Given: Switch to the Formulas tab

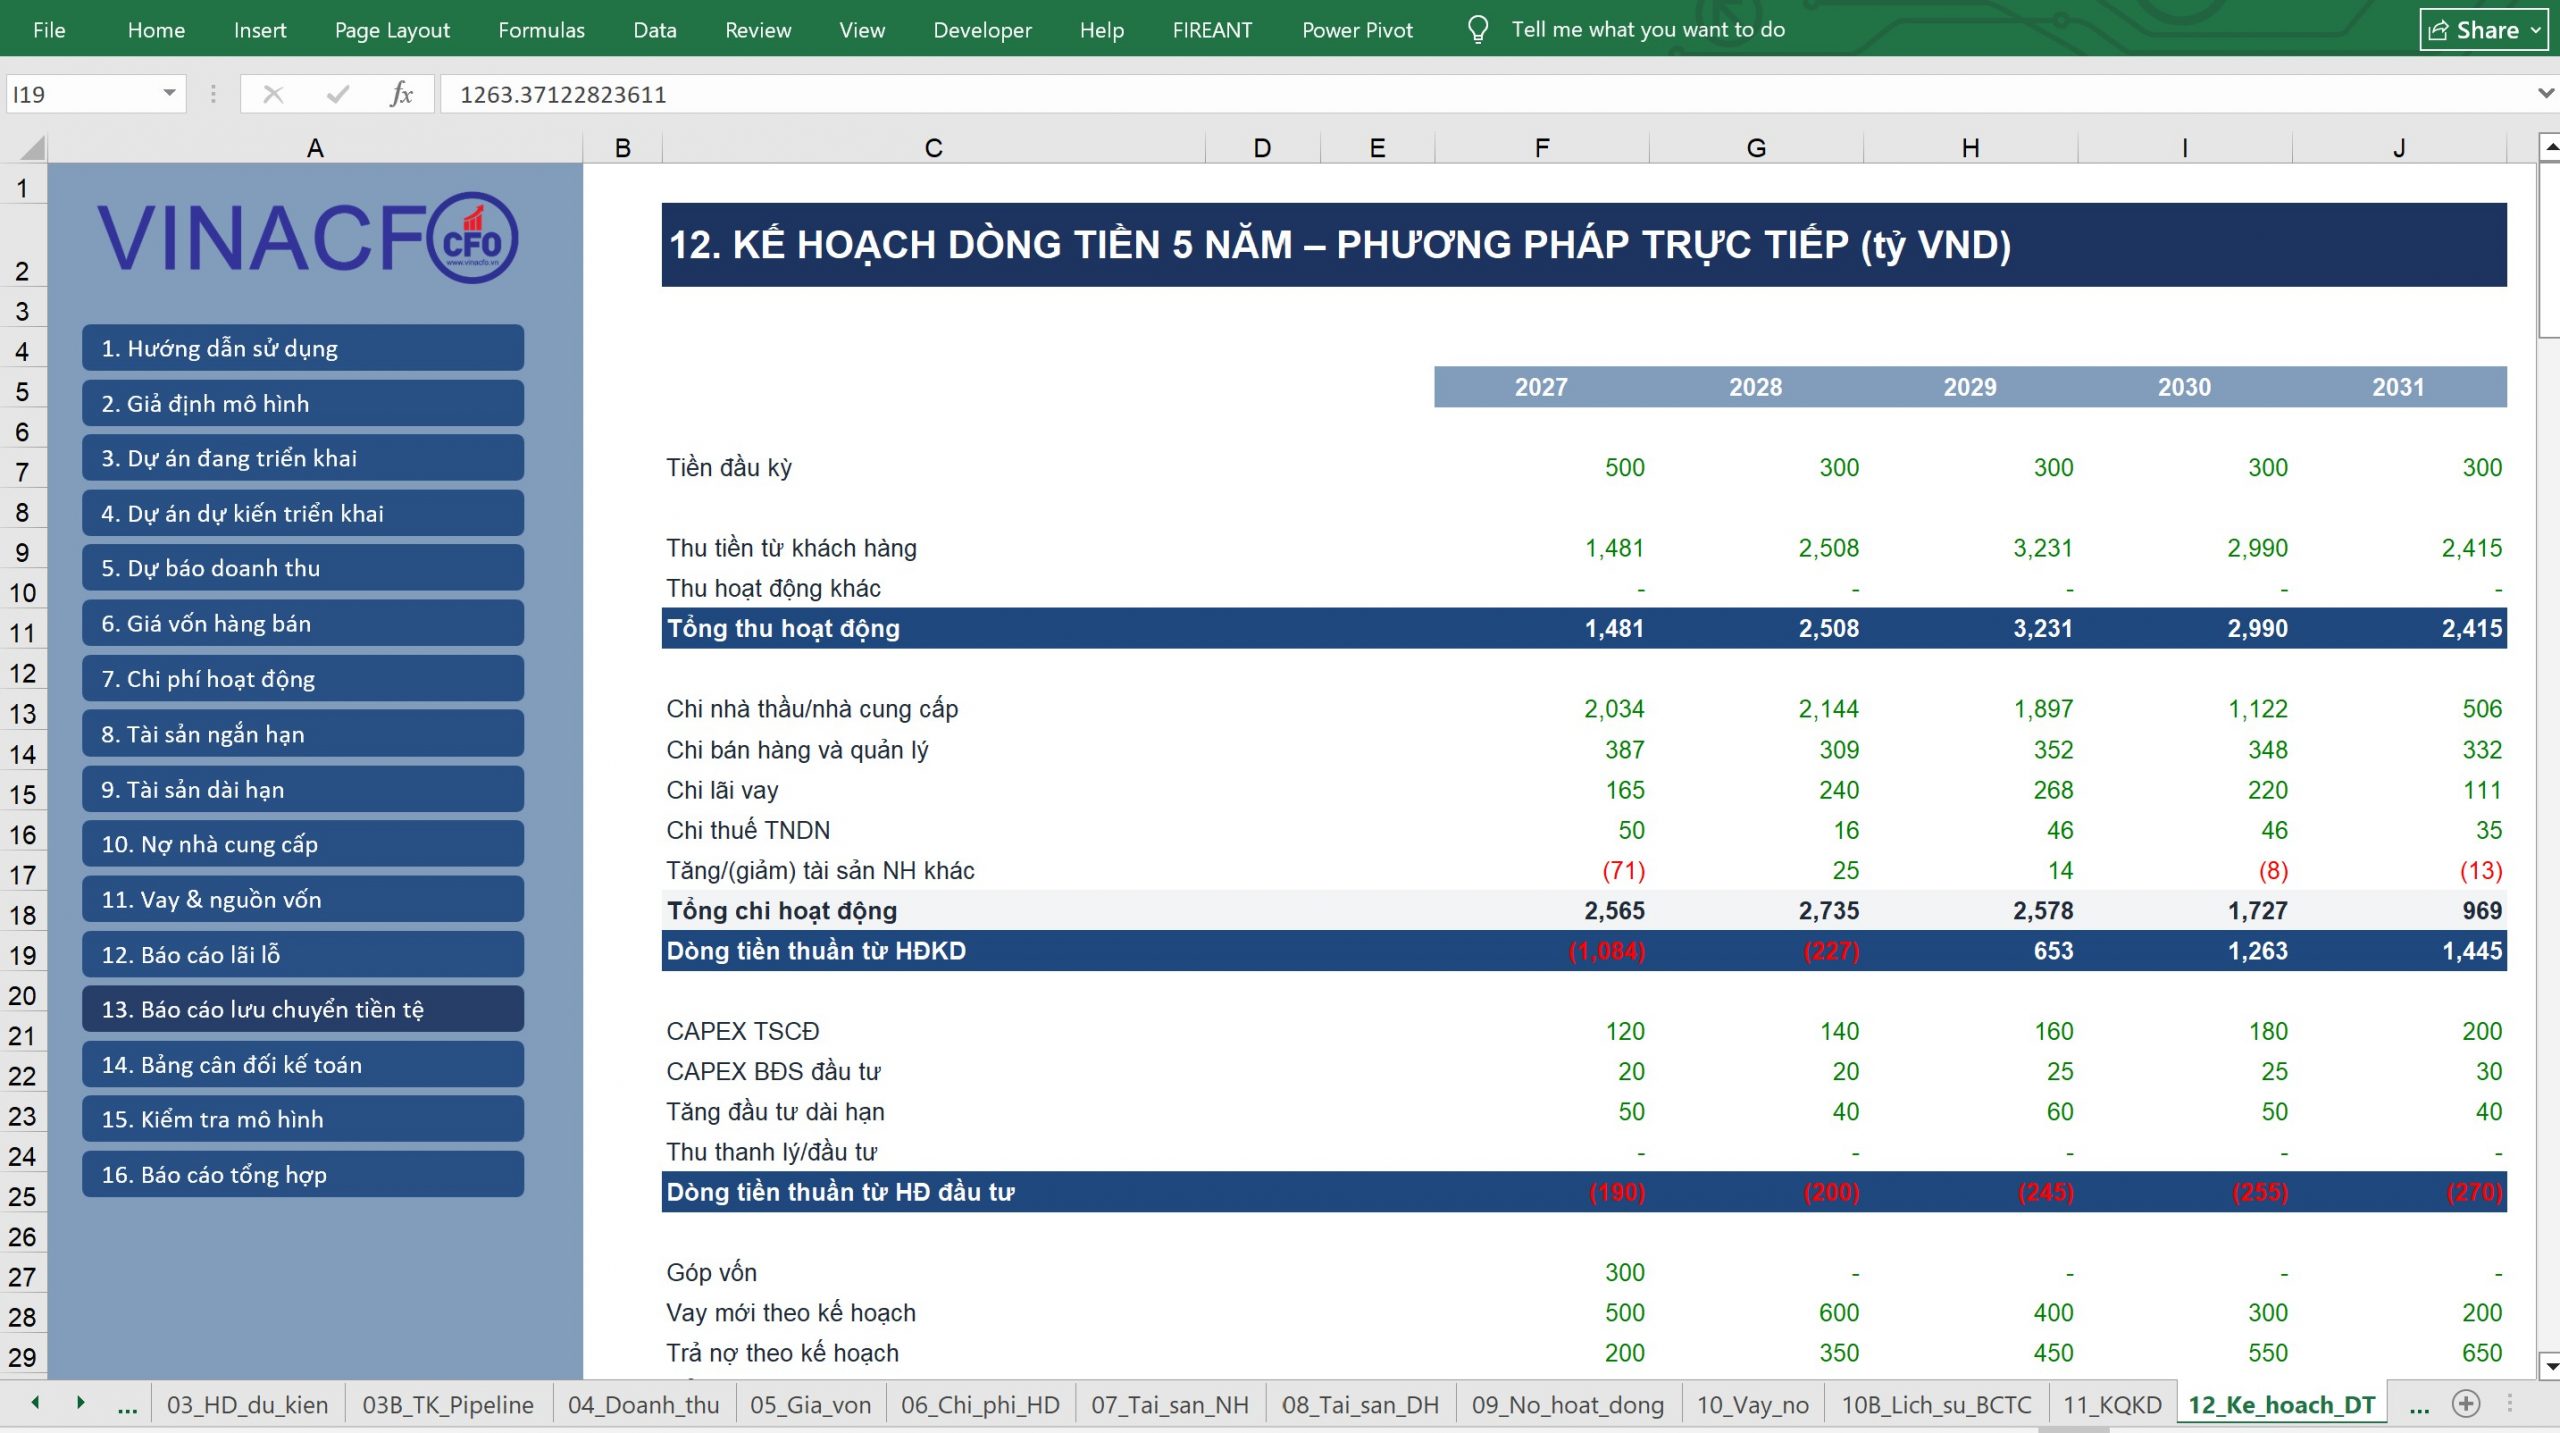Looking at the screenshot, I should tap(541, 30).
